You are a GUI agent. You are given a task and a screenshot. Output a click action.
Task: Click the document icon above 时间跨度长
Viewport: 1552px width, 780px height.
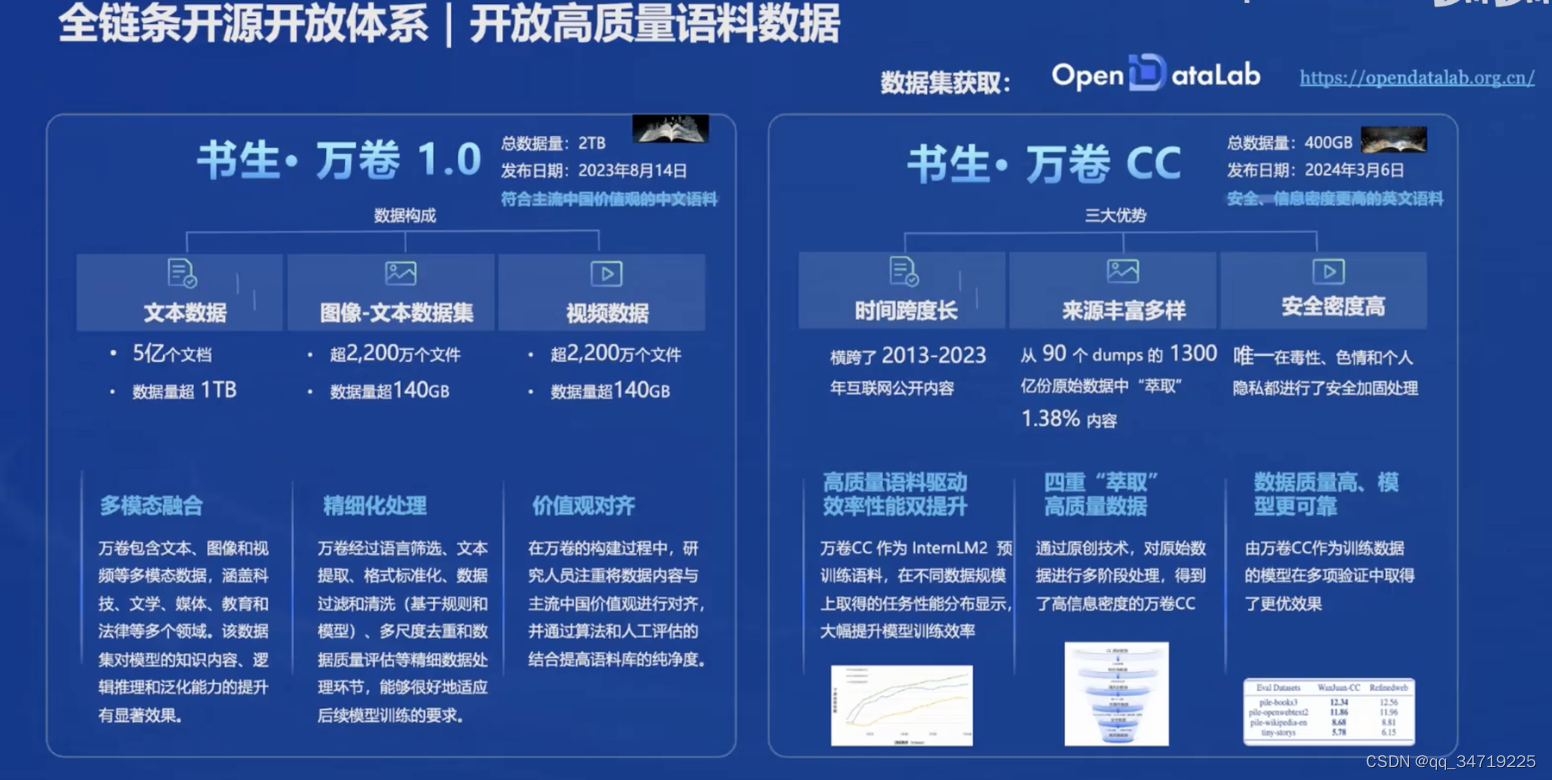click(x=903, y=271)
